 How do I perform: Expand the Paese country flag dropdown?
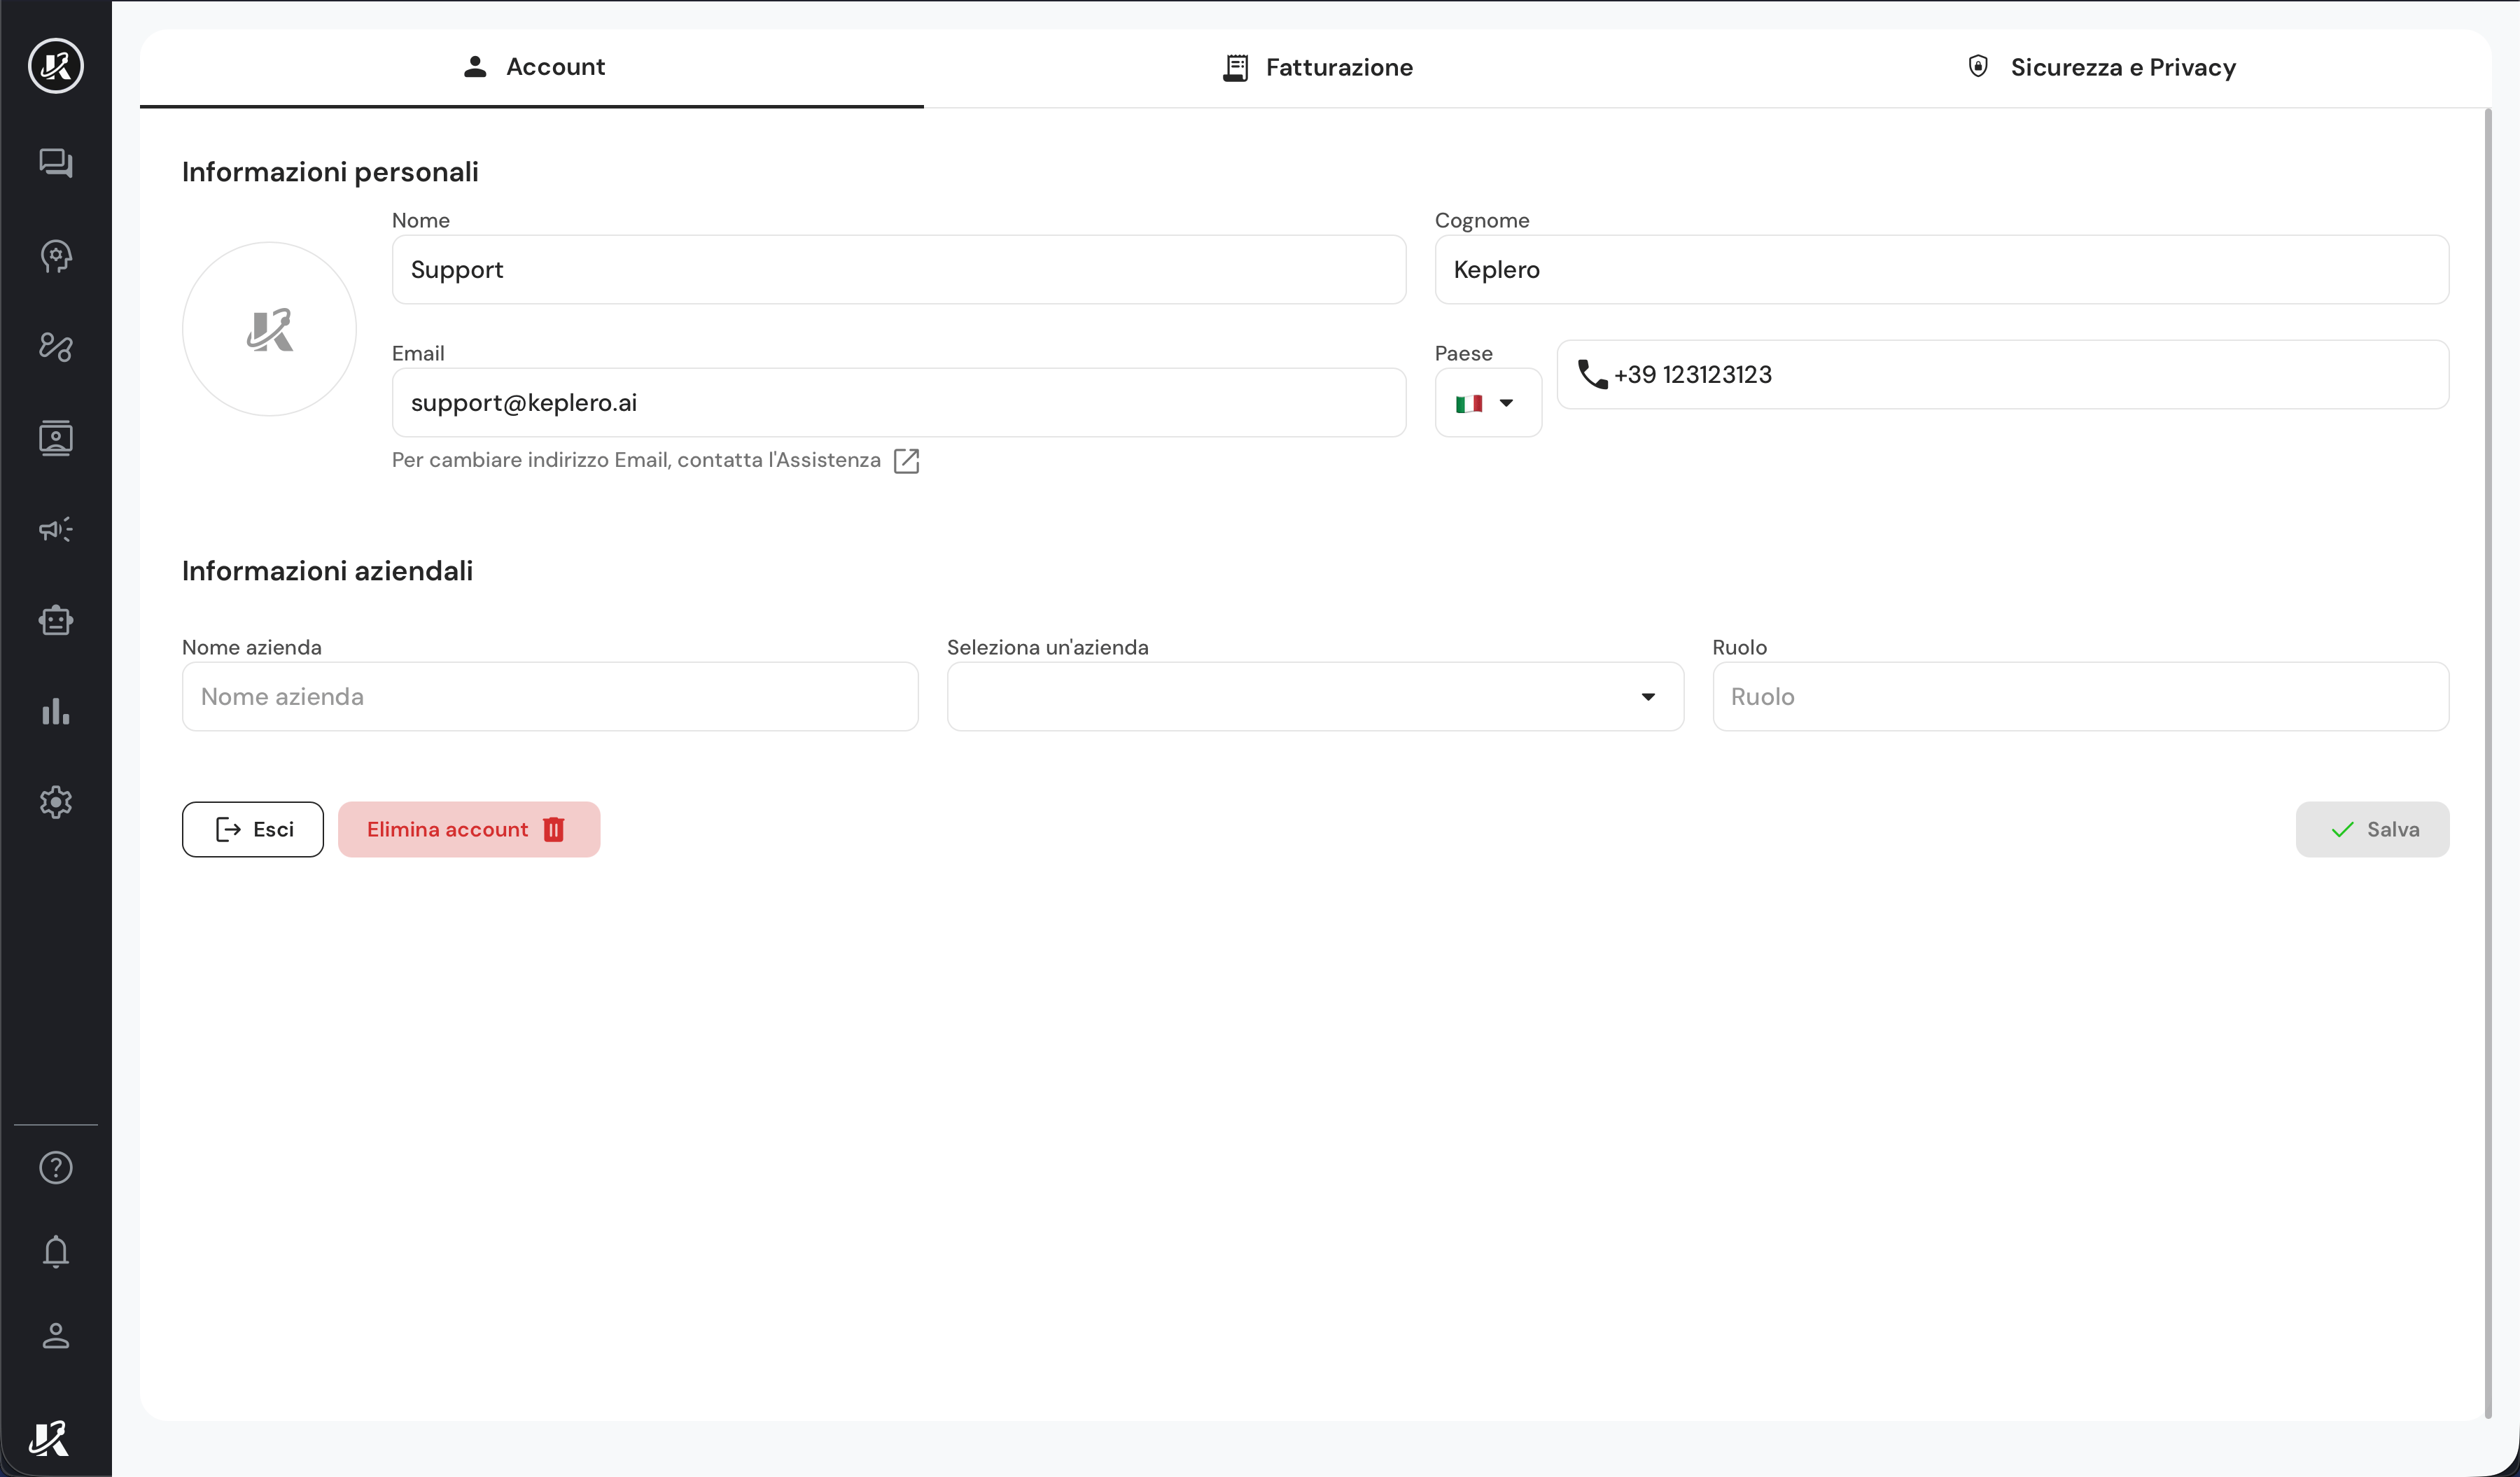click(1487, 403)
